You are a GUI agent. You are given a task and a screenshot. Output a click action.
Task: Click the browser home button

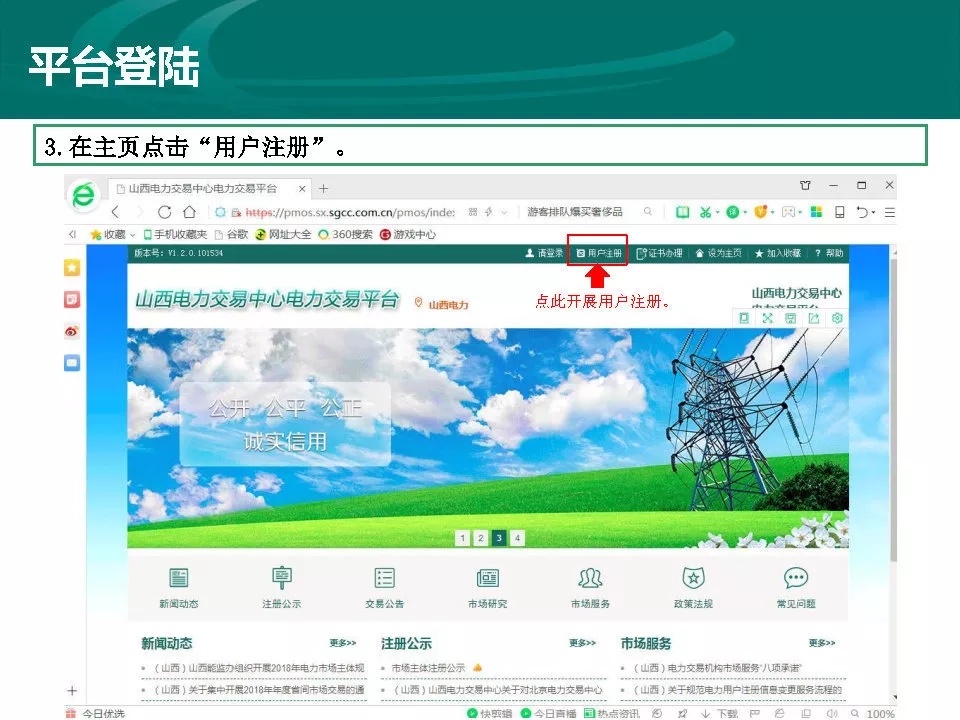point(189,212)
